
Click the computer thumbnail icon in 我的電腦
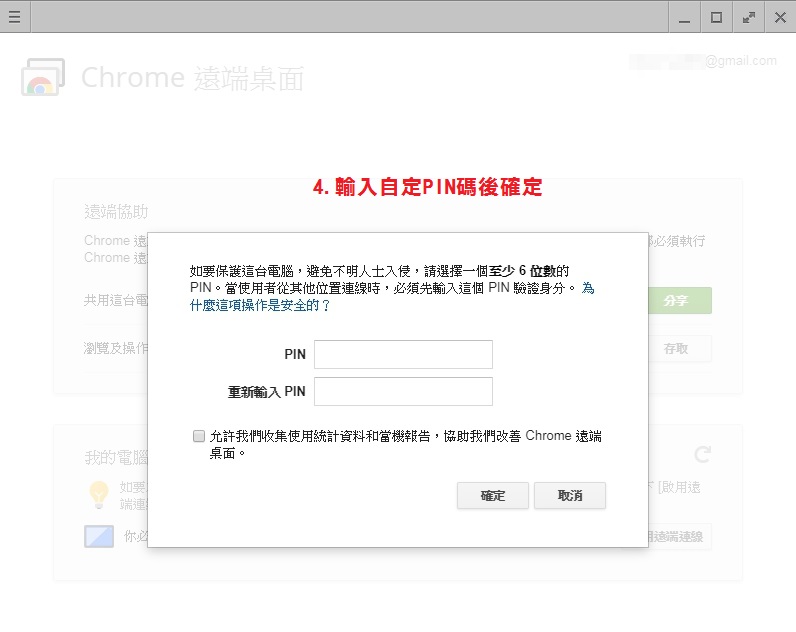99,537
